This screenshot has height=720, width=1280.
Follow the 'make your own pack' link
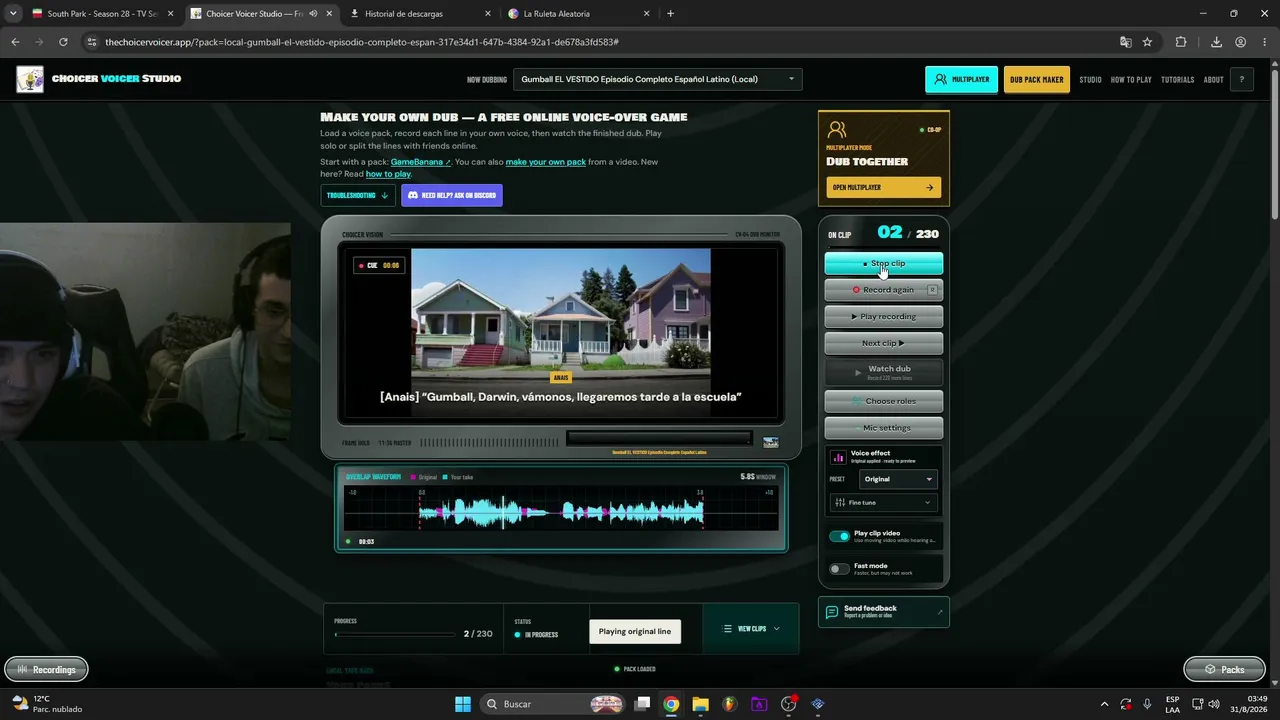click(x=546, y=162)
